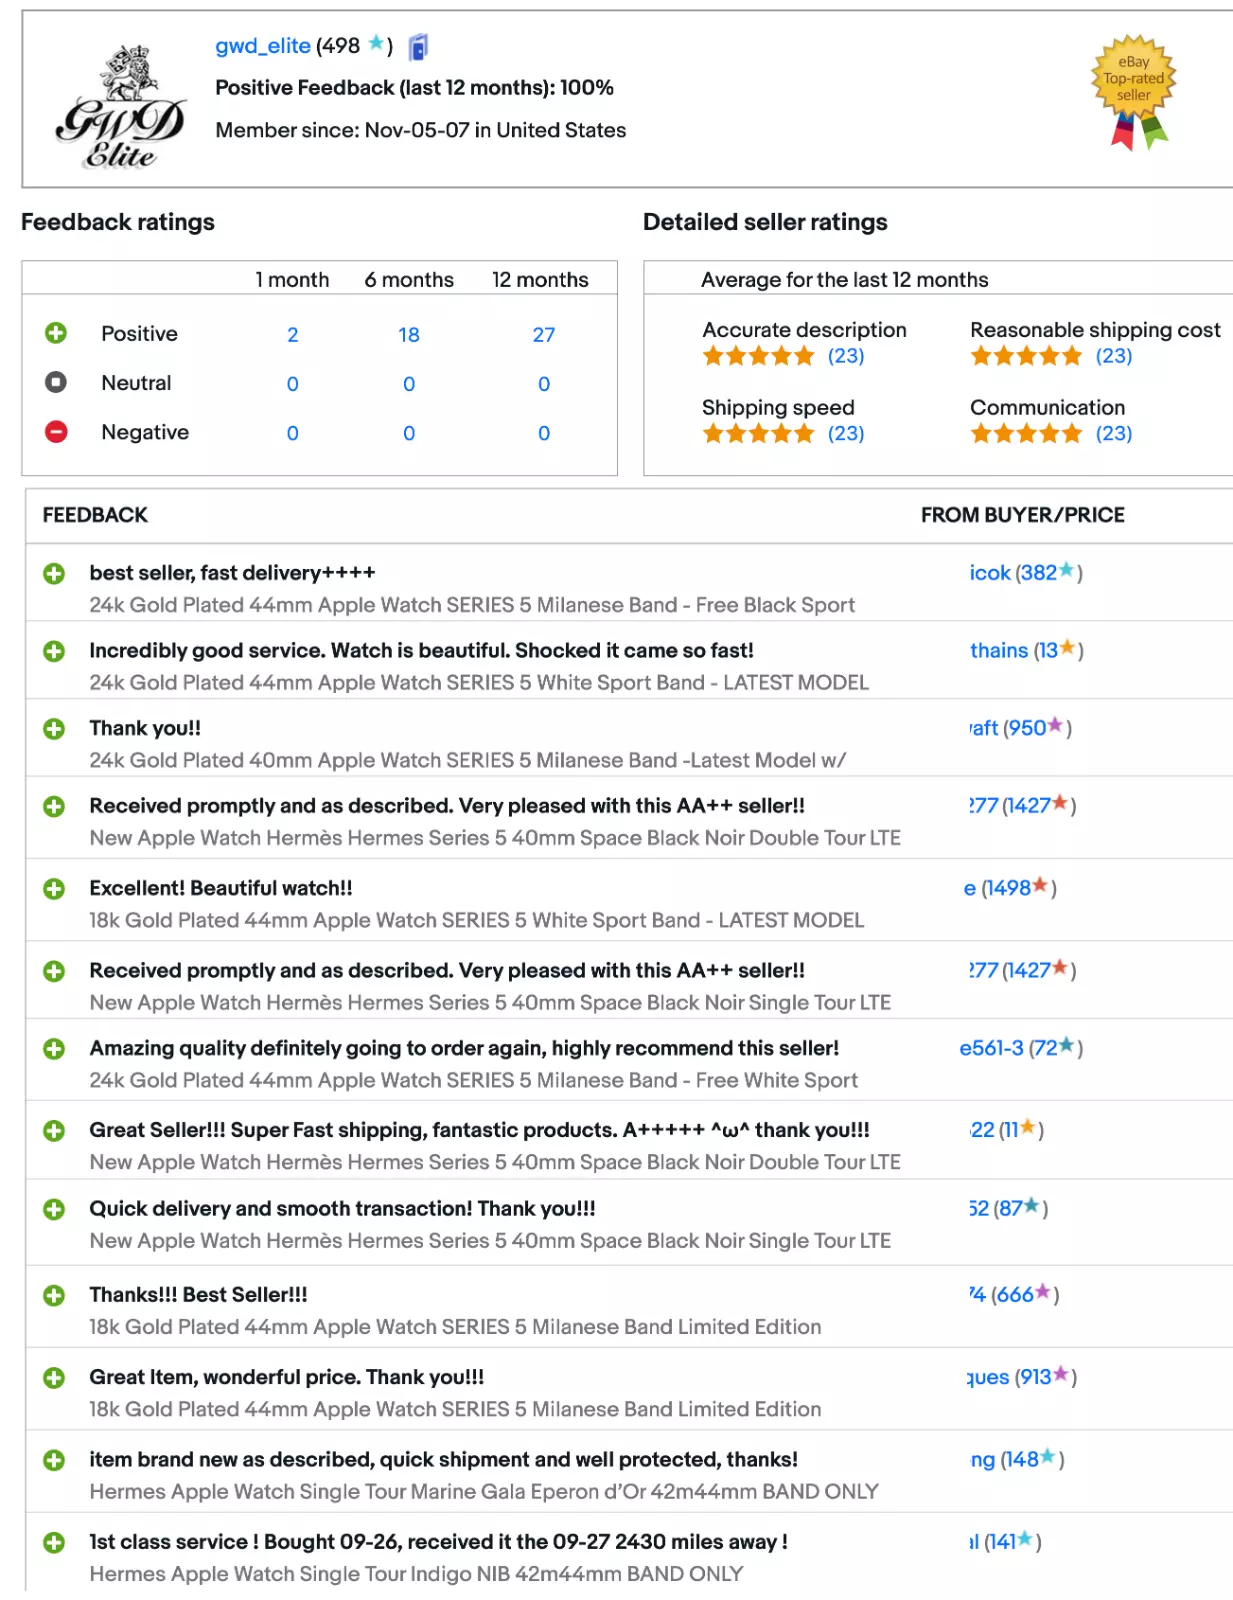Screen dimensions: 1233x1600
Task: Click positive icon beside 'Great Seller!!! Super Fast shipping'
Action: [54, 1131]
